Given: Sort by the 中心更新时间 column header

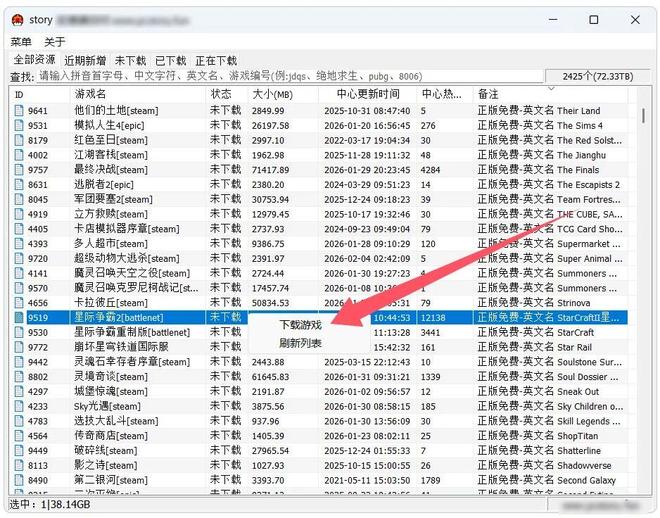Looking at the screenshot, I should (x=368, y=94).
